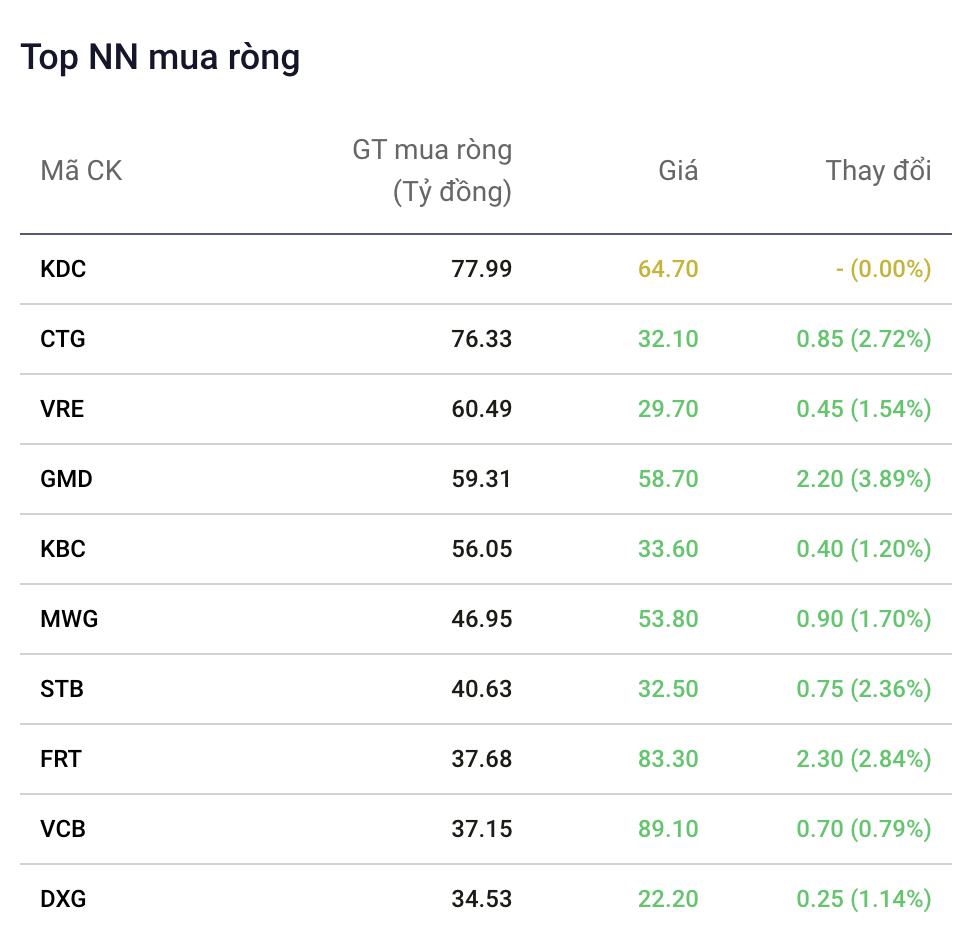Screen dimensions: 962x940
Task: Click the DXG stock symbol
Action: point(63,899)
